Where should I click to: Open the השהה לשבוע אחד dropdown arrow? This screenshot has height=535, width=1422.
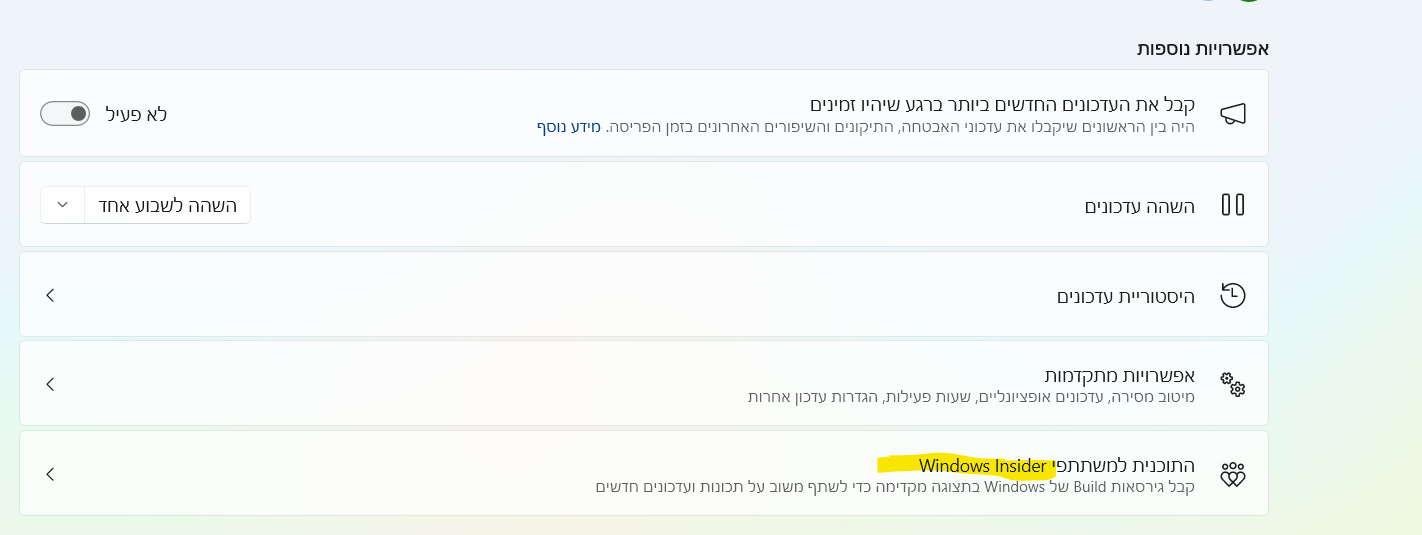tap(63, 205)
